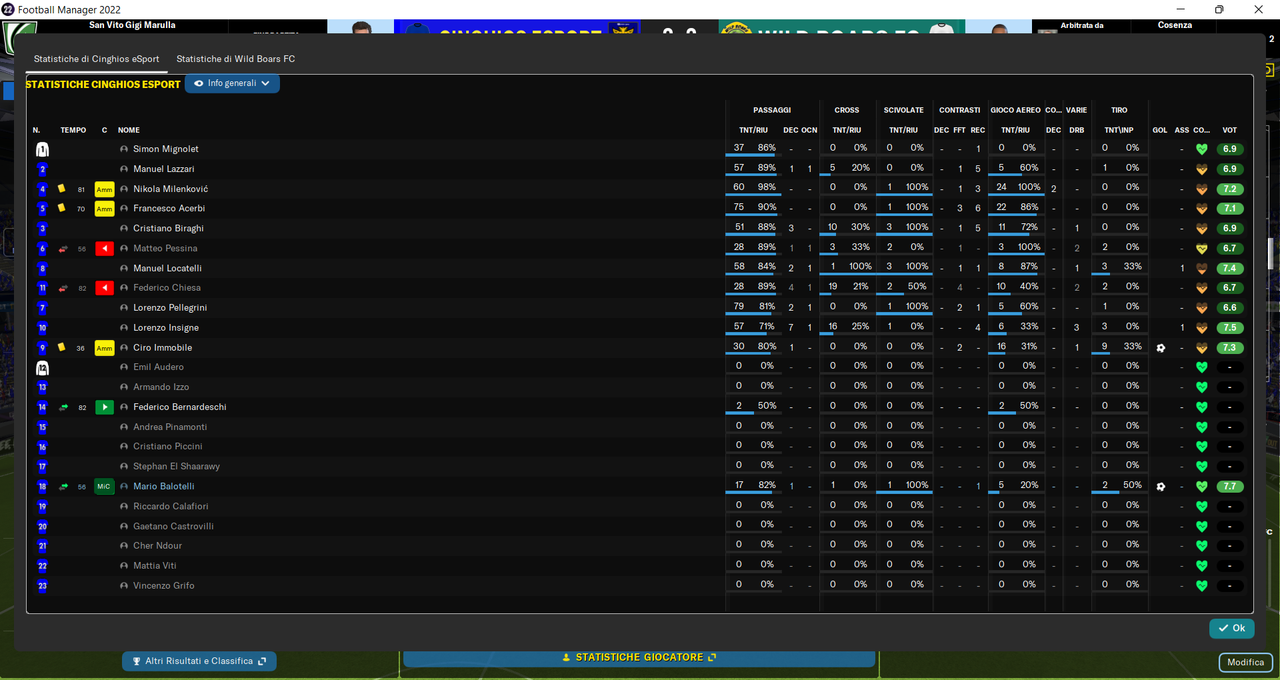The width and height of the screenshot is (1280, 680).
Task: Click person icon beside Cristiano Biraghi
Action: (x=124, y=228)
